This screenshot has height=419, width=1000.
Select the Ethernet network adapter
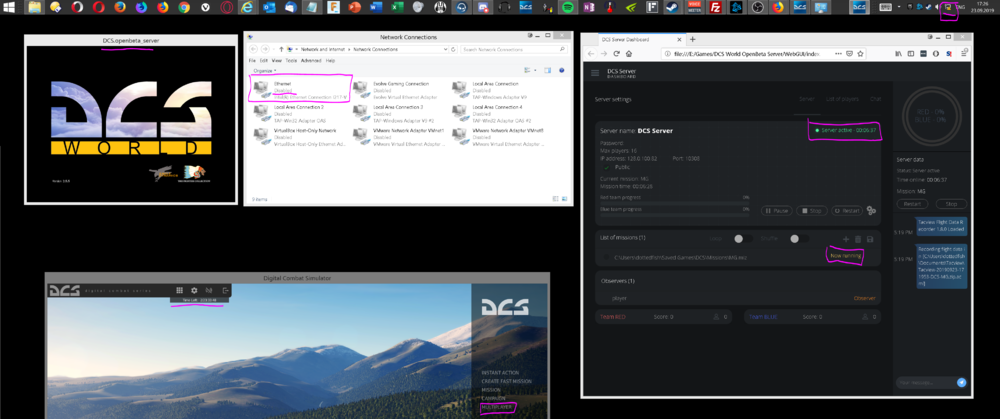point(300,91)
